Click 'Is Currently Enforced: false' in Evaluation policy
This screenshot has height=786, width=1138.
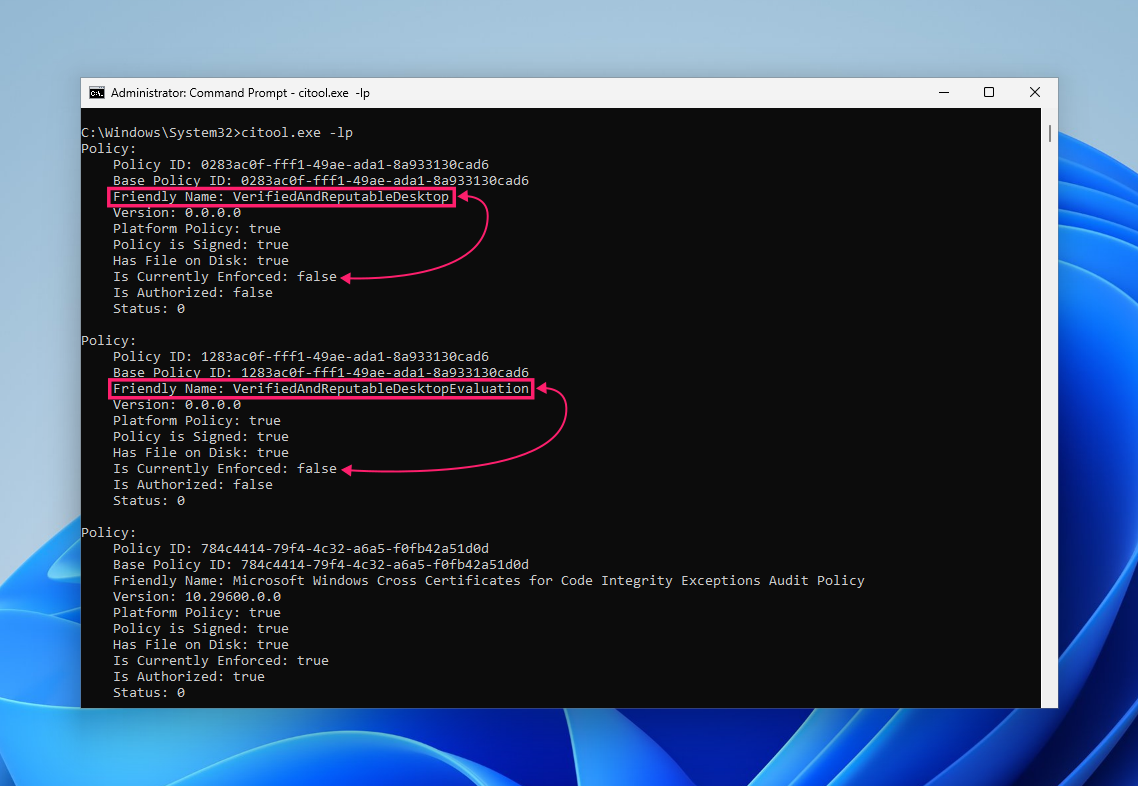click(225, 469)
